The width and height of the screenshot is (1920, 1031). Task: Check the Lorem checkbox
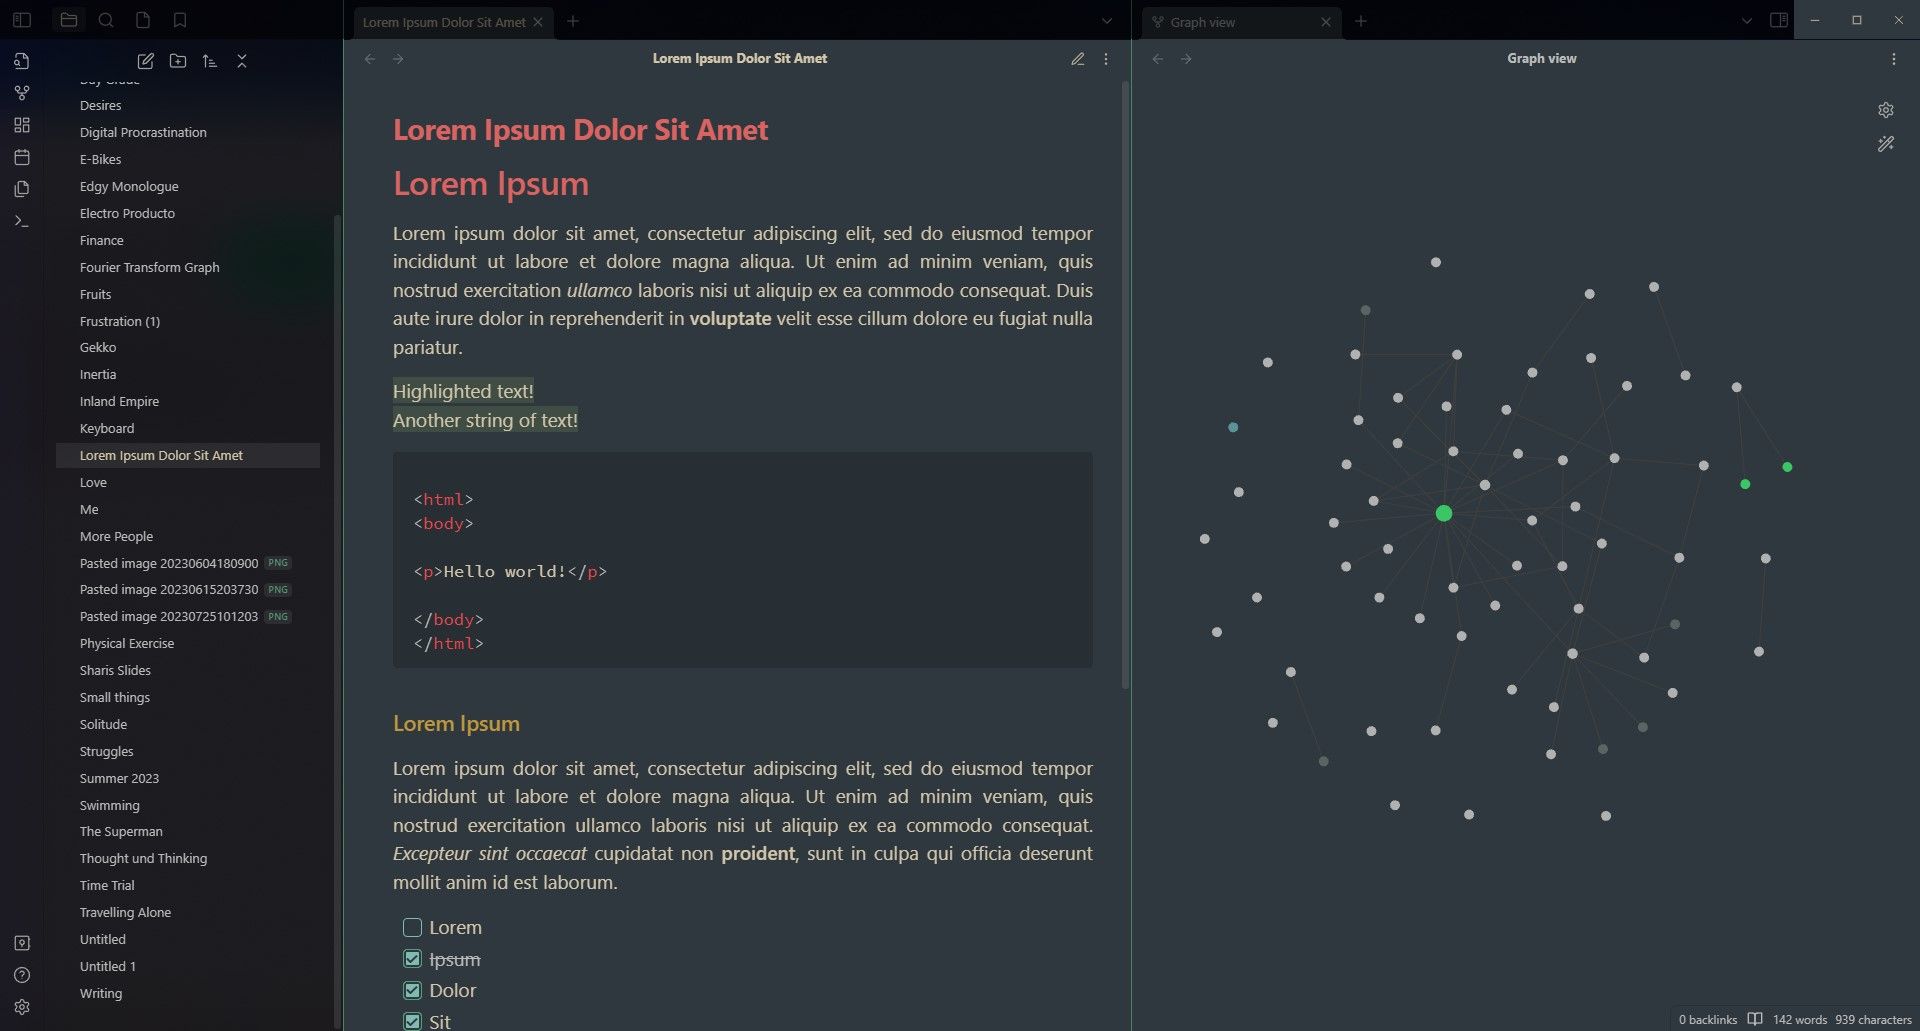[412, 928]
